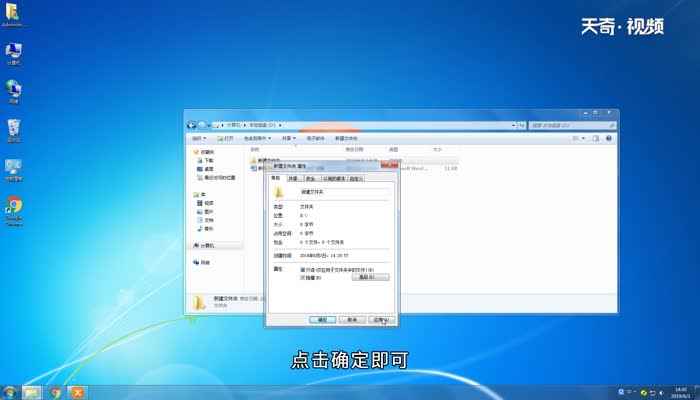Viewport: 700px width, 400px height.
Task: Switch to the 常规 General tab
Action: (275, 178)
